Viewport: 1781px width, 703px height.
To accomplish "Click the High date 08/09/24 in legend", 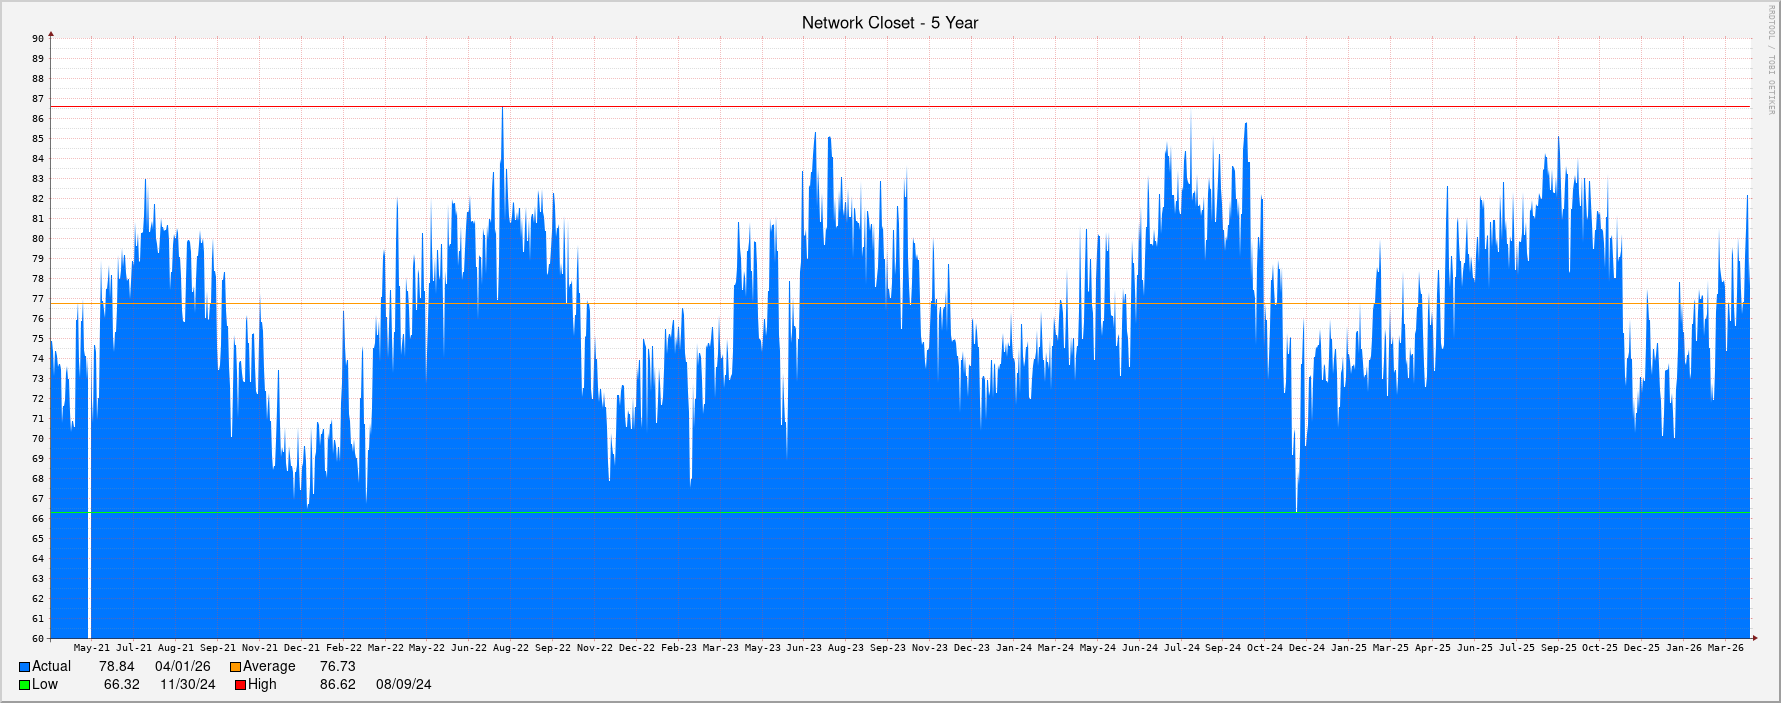I will 403,685.
